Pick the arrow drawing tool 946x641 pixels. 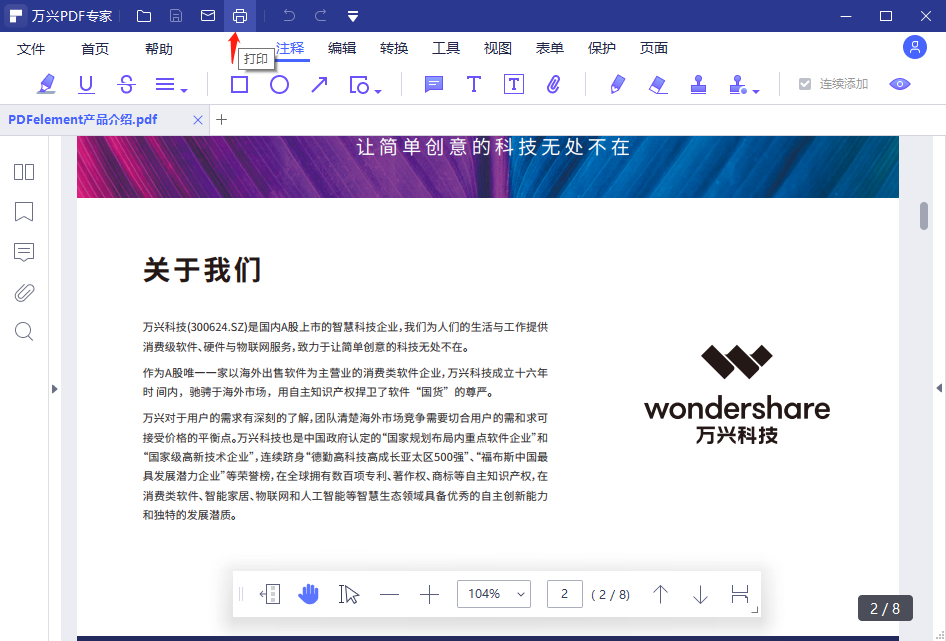pyautogui.click(x=320, y=84)
